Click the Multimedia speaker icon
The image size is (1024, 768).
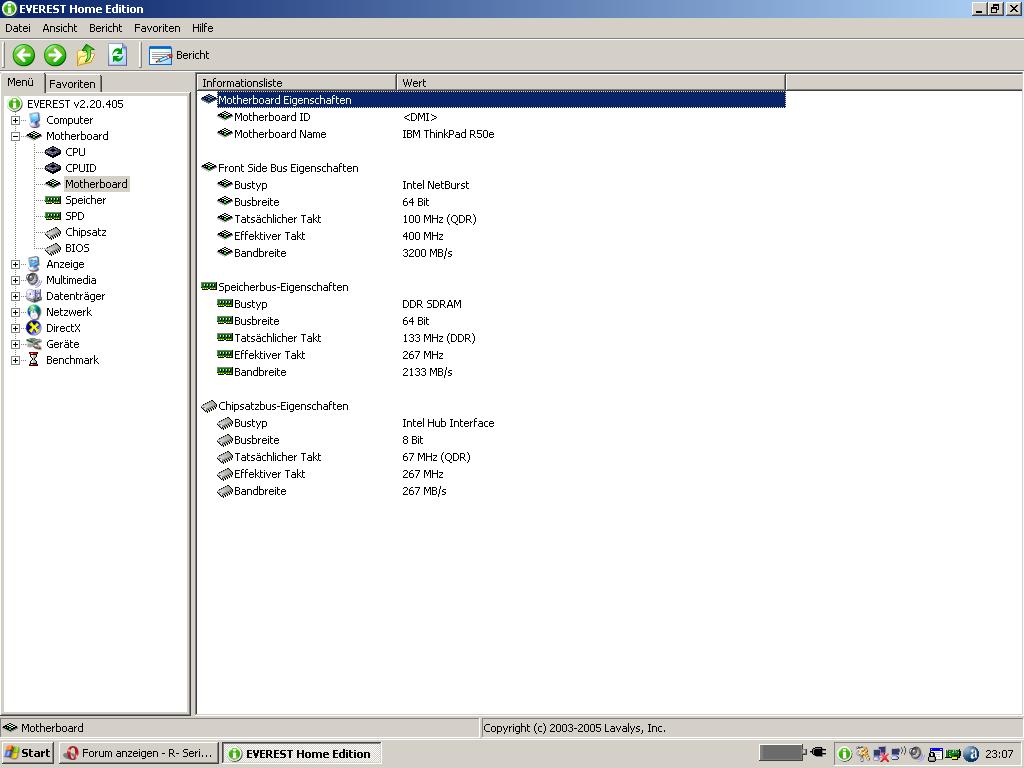(x=34, y=280)
